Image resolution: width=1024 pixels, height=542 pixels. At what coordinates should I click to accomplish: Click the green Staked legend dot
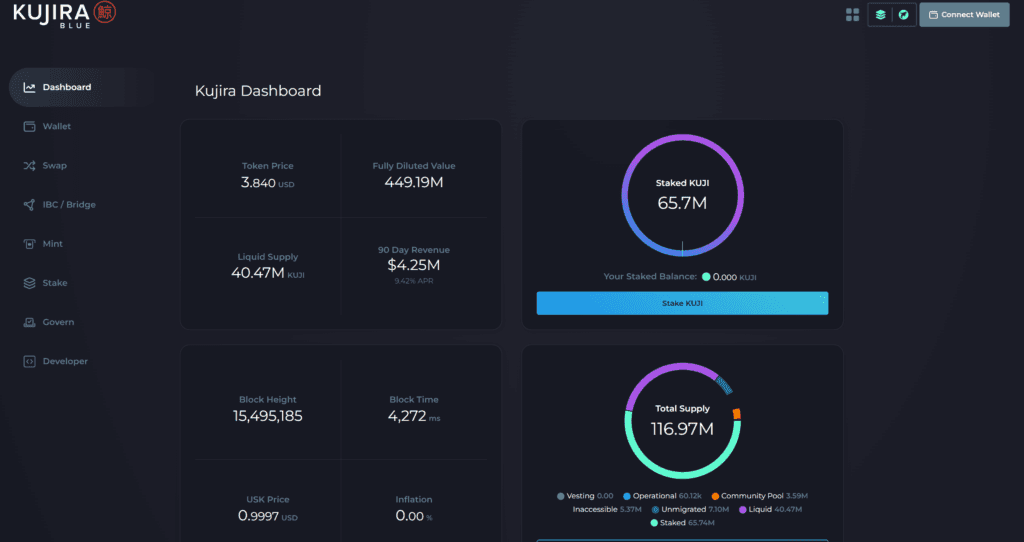pyautogui.click(x=654, y=523)
